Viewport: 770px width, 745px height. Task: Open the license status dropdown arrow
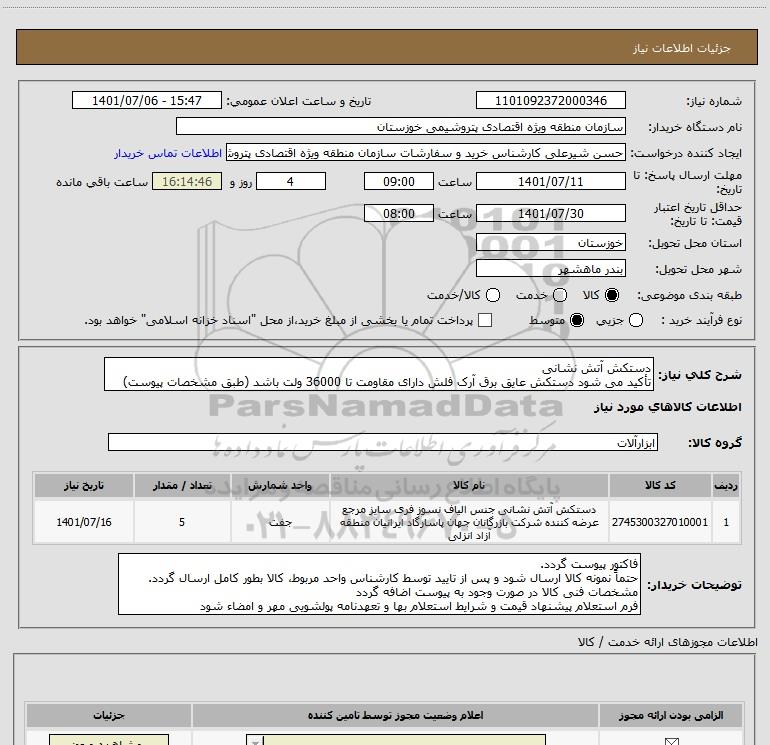point(255,741)
